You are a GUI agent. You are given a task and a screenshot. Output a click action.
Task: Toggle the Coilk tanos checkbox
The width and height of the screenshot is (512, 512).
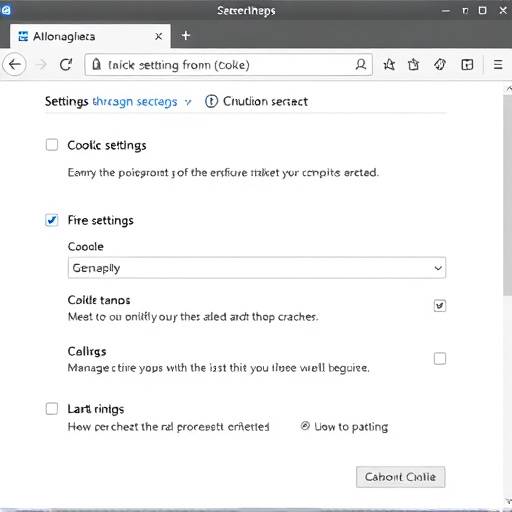click(440, 305)
